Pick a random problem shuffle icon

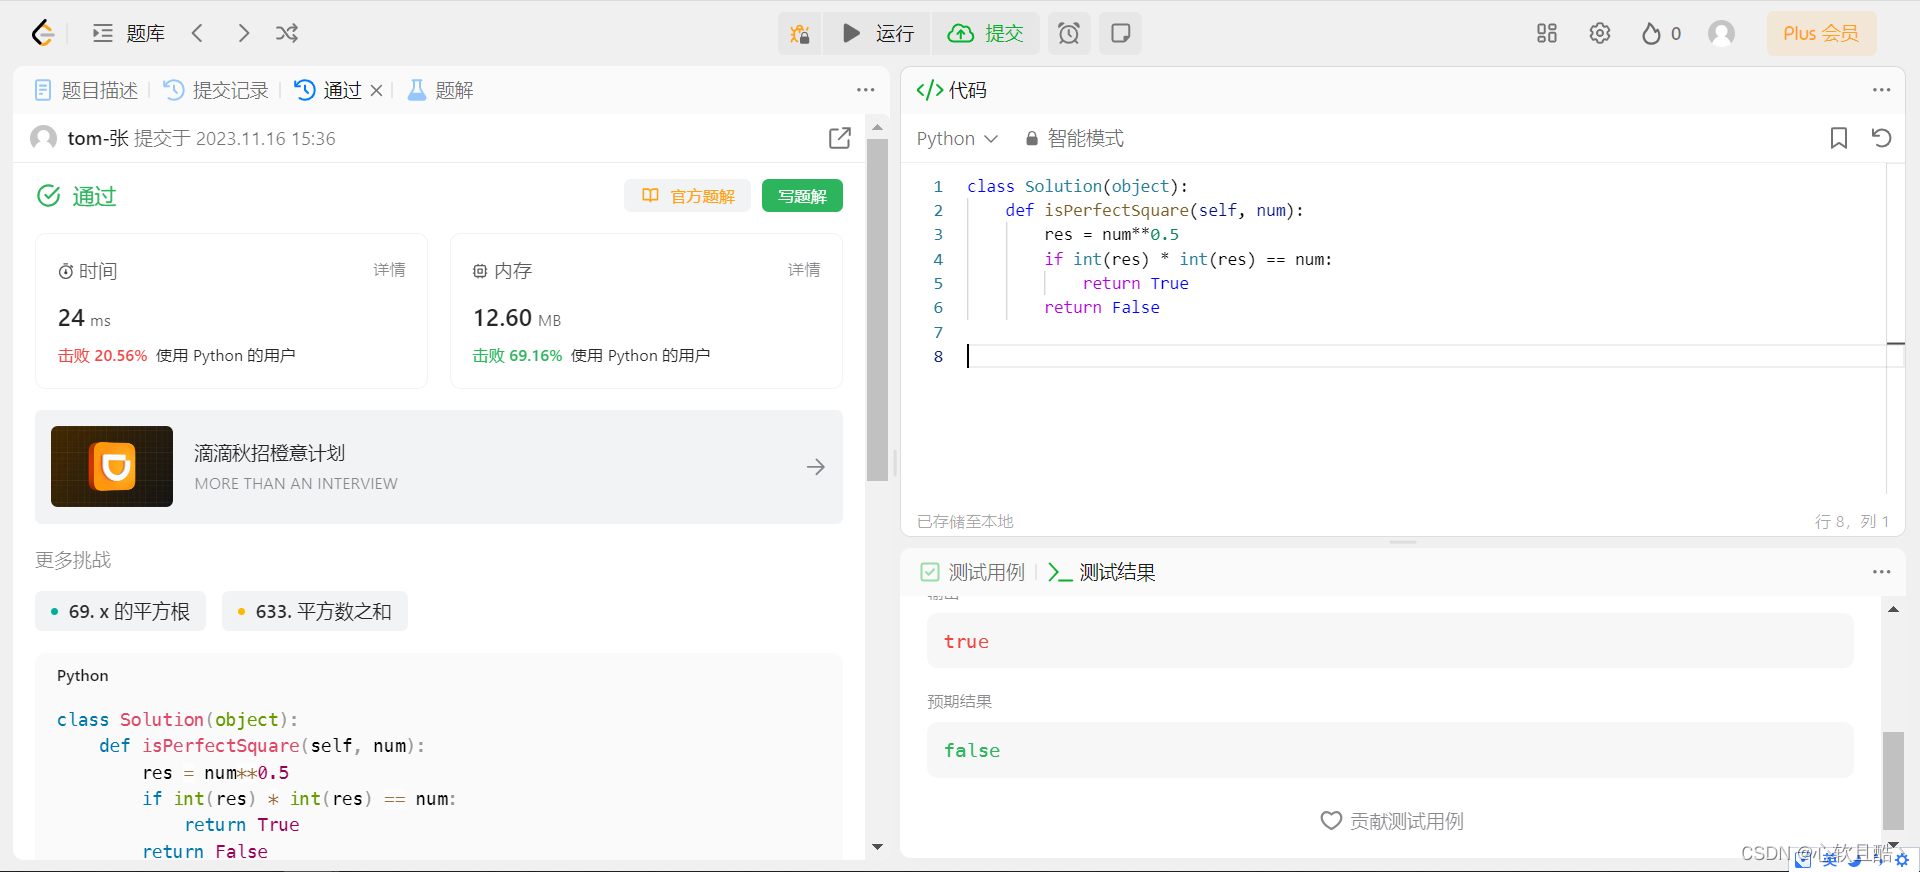[287, 33]
